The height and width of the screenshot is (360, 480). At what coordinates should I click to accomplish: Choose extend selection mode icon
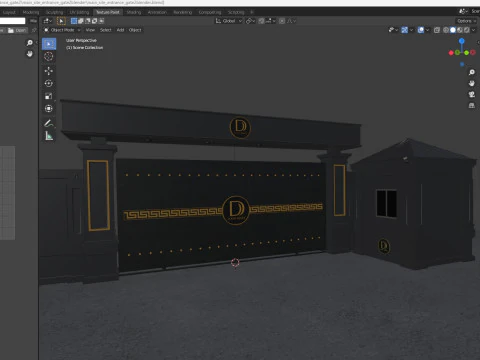(x=81, y=21)
